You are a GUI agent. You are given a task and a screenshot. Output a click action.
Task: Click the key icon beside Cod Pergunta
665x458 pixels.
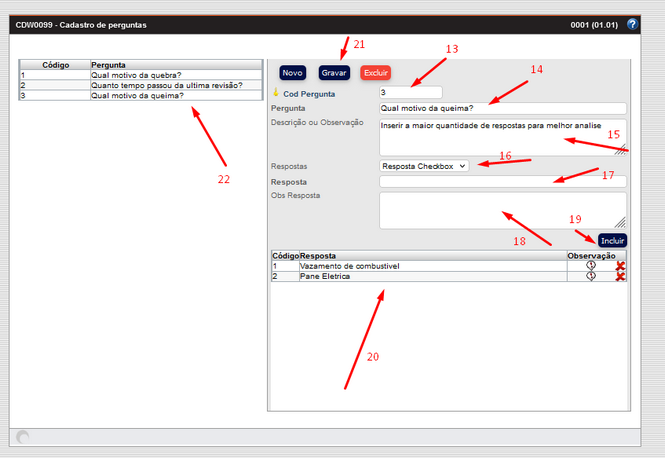tap(276, 93)
